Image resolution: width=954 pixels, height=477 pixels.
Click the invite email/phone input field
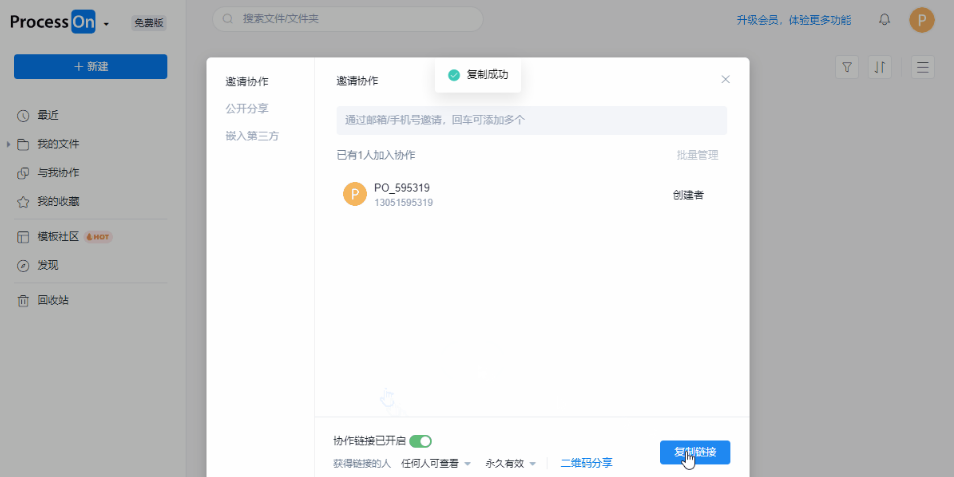(x=531, y=120)
